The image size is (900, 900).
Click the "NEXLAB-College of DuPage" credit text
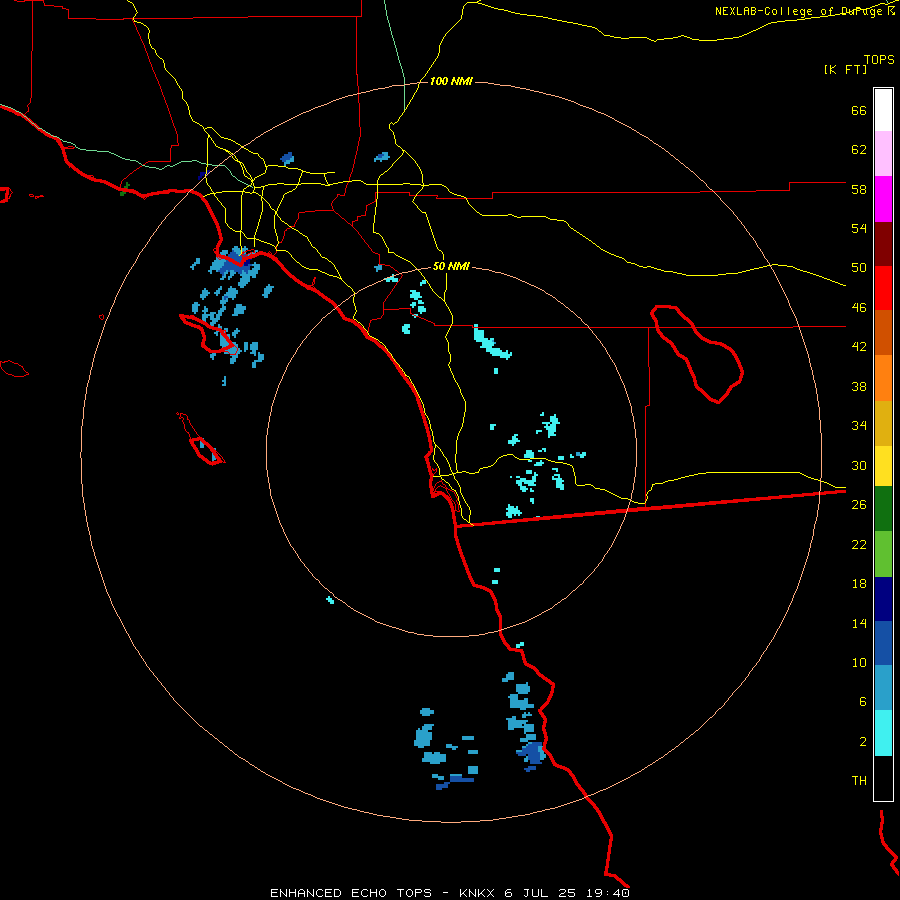(x=800, y=11)
